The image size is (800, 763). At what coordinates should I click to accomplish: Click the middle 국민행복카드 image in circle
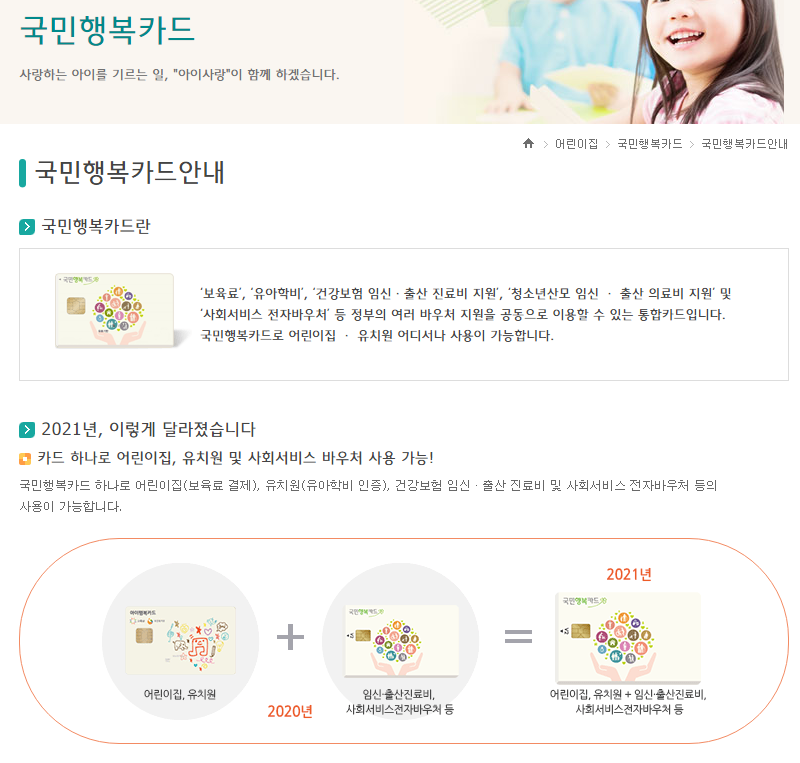click(x=402, y=642)
